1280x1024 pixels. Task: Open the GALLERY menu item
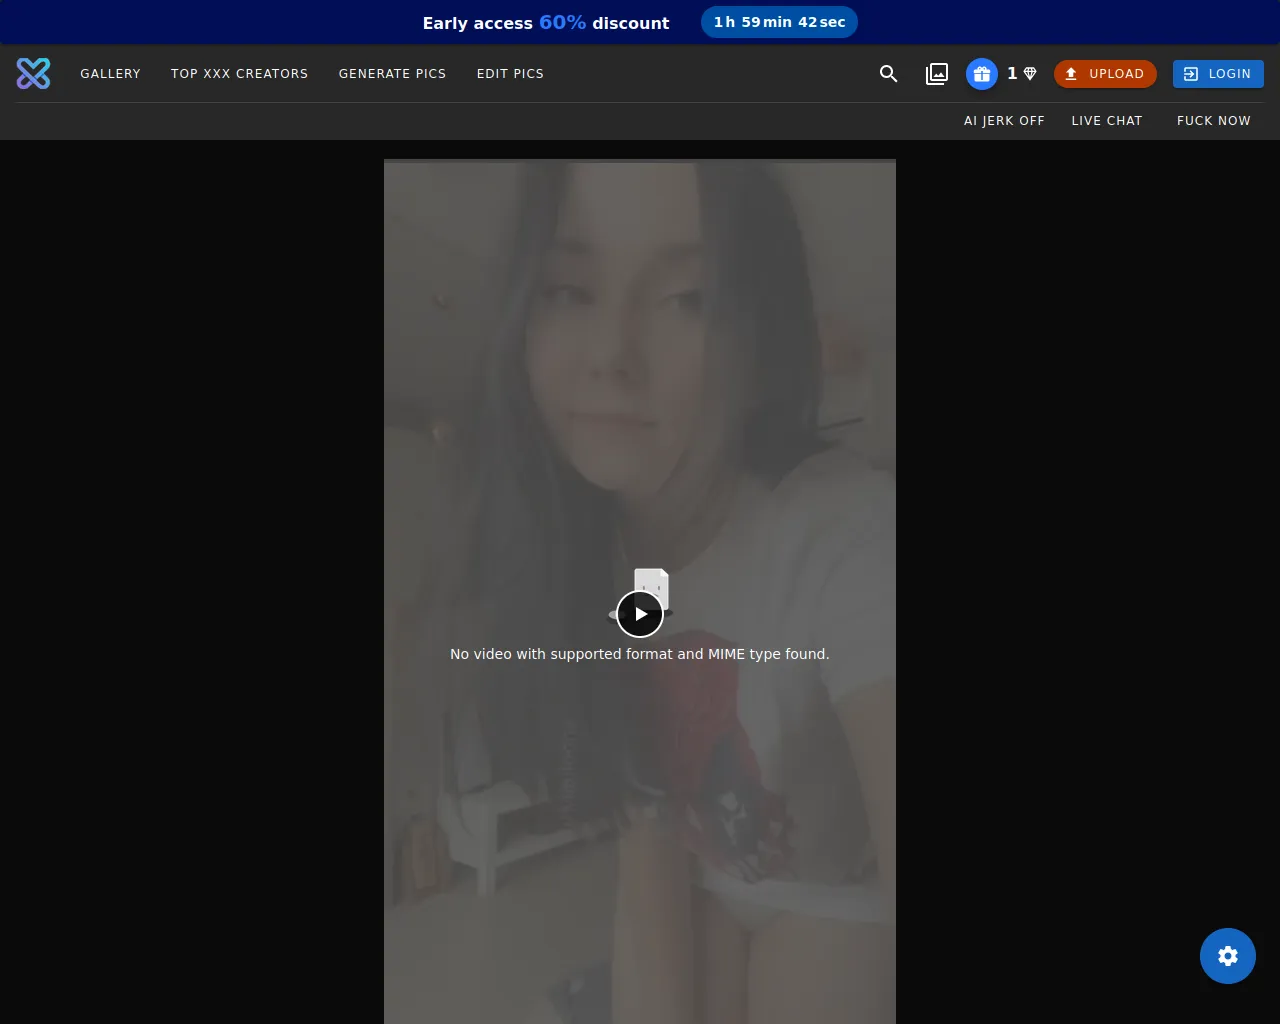point(110,74)
